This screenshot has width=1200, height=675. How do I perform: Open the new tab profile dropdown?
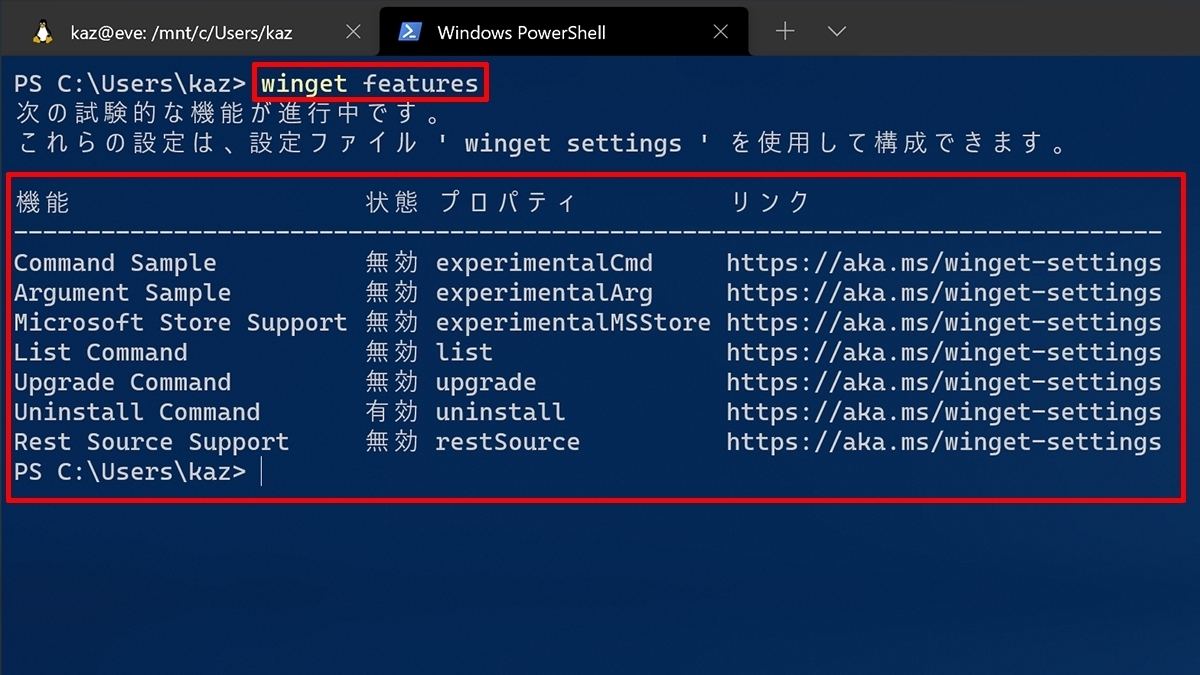(839, 32)
